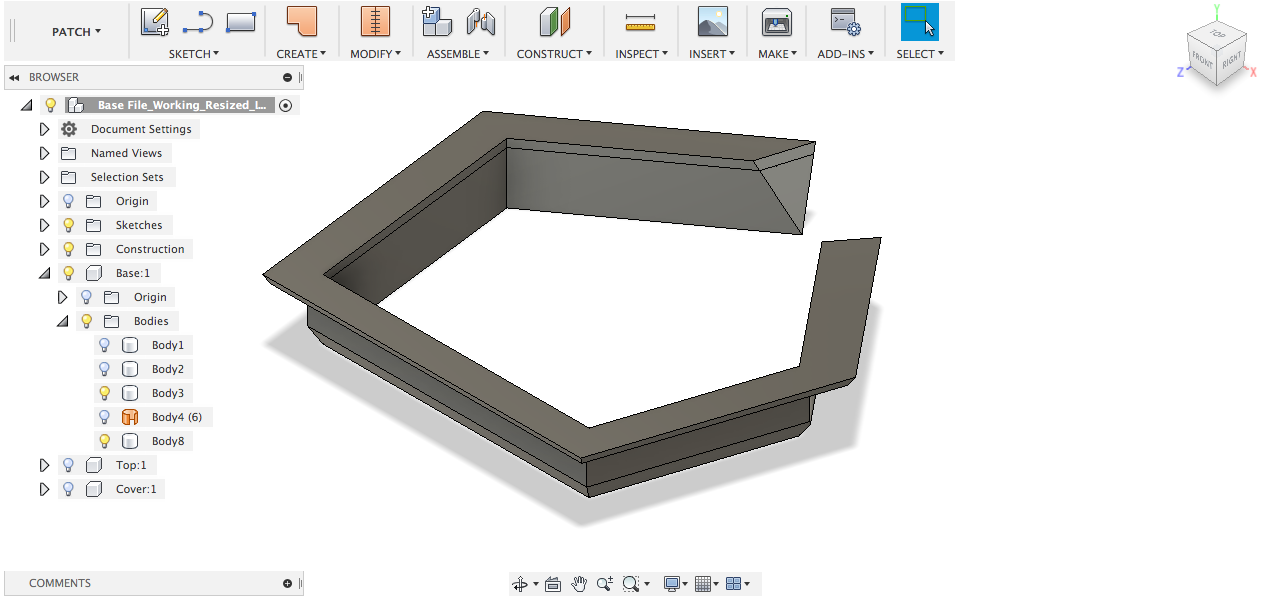Select Cover:1 component in browser
Viewport: 1270px width, 600px height.
coord(136,489)
